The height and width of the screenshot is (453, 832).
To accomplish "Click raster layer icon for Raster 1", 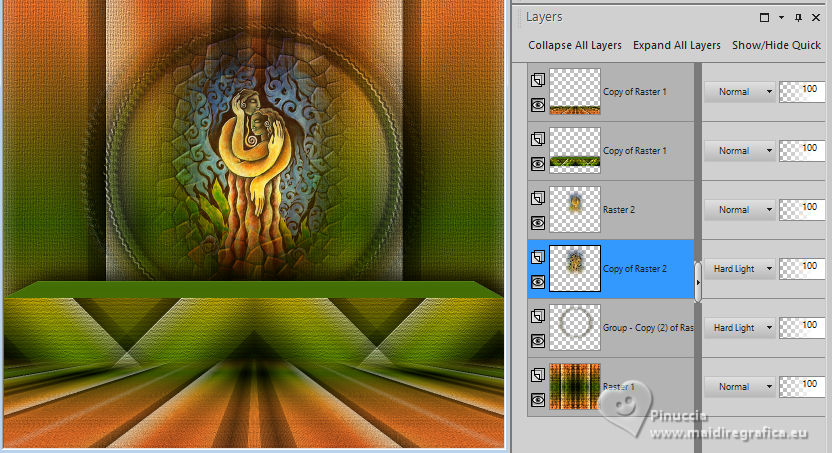I will point(538,374).
